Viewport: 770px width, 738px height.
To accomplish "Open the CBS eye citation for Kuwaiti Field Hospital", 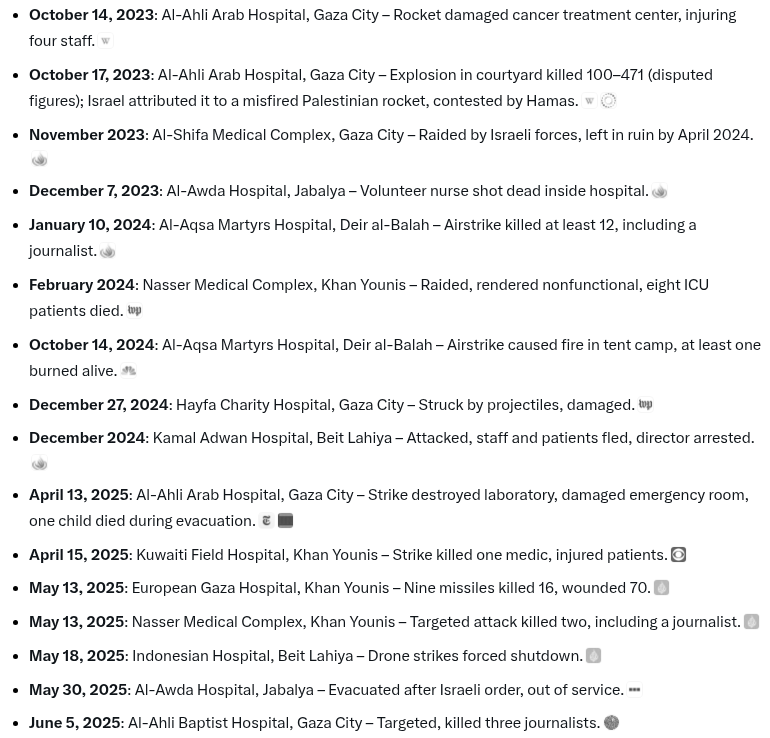I will (678, 555).
